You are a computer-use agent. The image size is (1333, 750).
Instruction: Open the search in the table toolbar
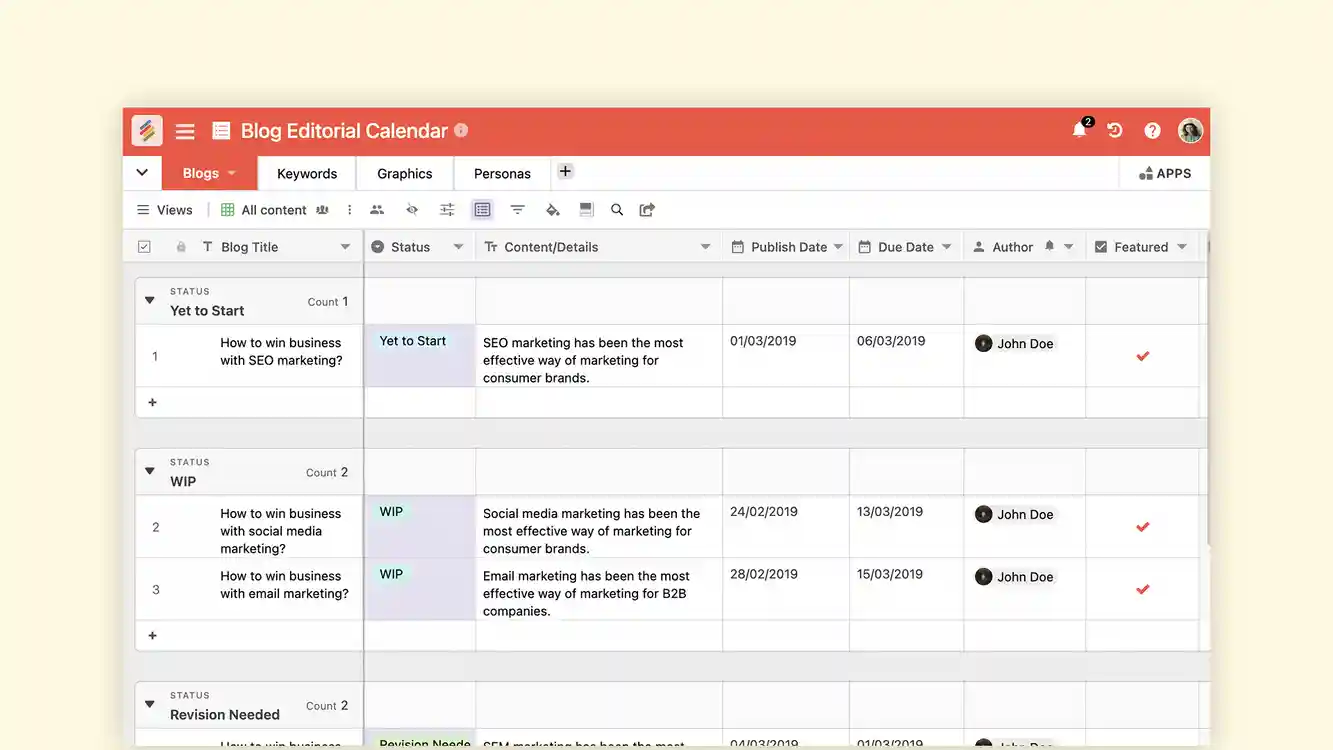click(616, 209)
